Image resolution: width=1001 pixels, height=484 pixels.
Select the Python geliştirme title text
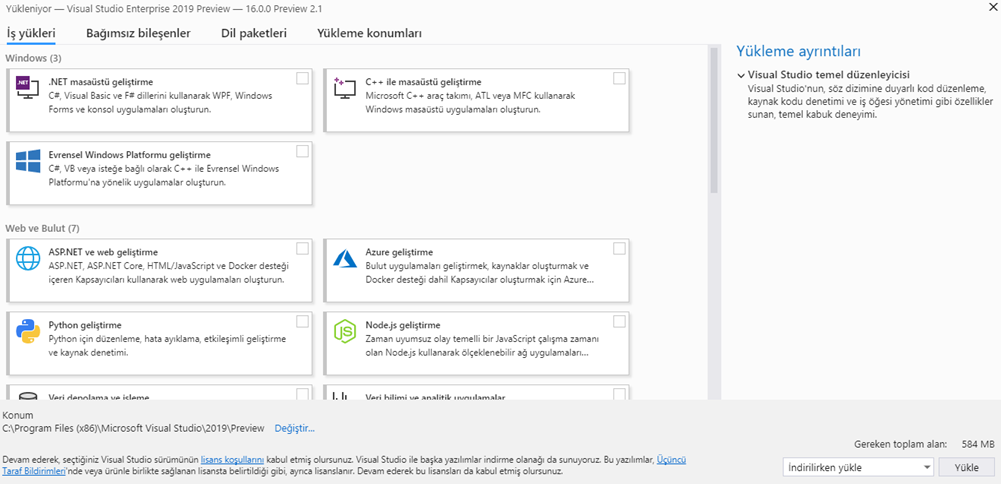[x=85, y=324]
